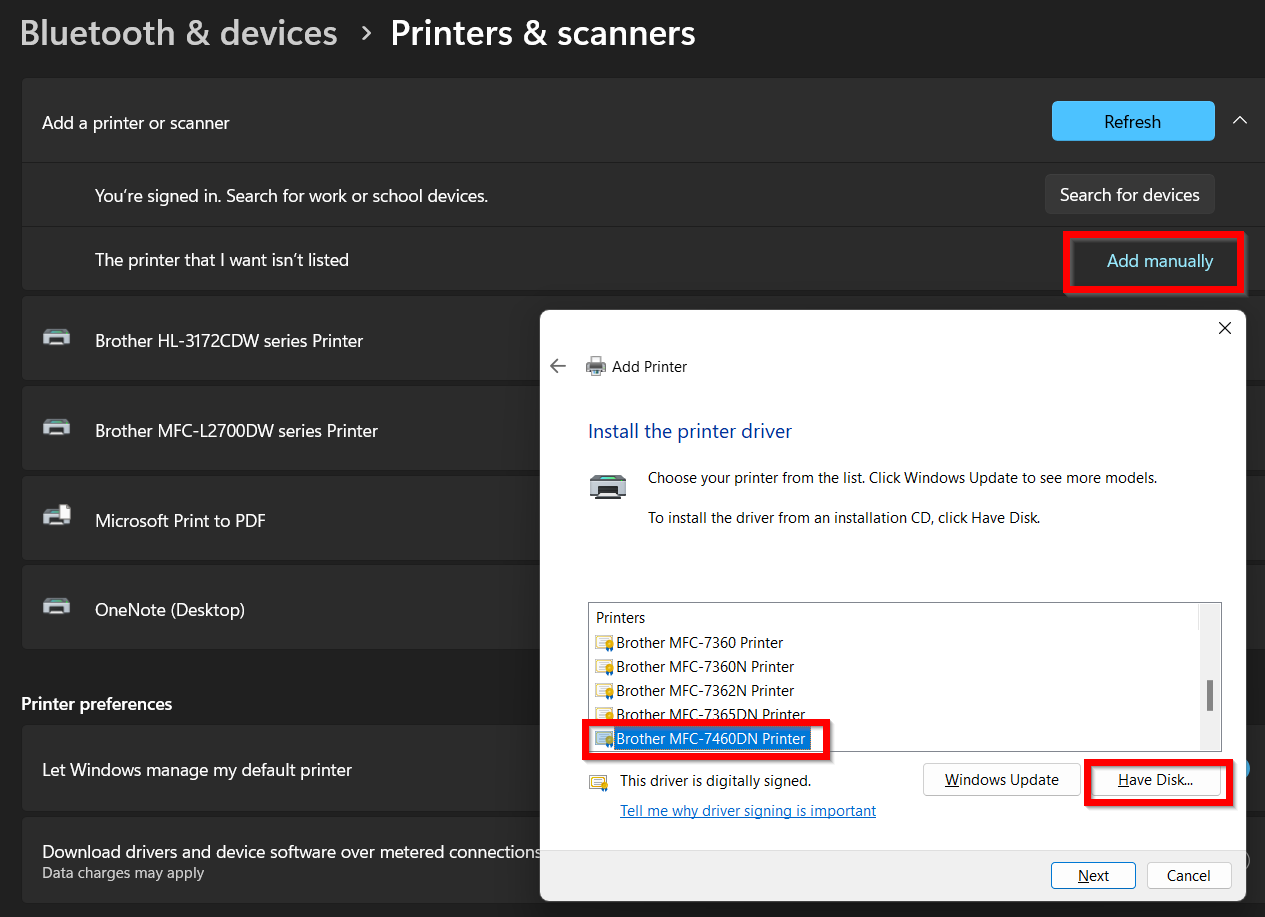Click the OneNote (Desktop) printer icon
Image resolution: width=1265 pixels, height=917 pixels.
[57, 607]
